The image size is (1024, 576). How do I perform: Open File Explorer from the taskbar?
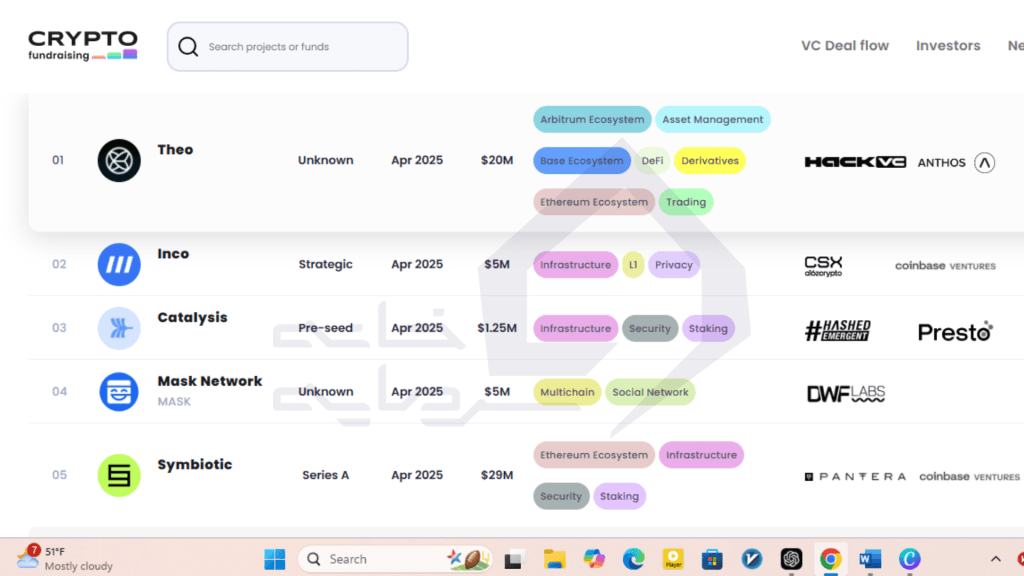pos(554,559)
